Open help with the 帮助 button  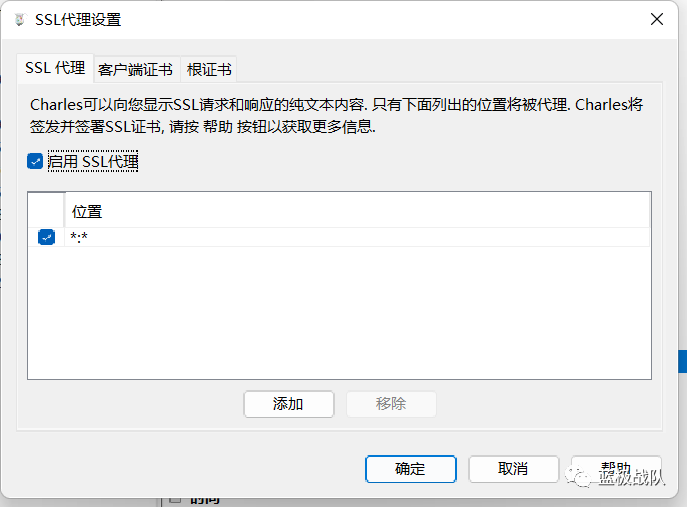point(616,469)
